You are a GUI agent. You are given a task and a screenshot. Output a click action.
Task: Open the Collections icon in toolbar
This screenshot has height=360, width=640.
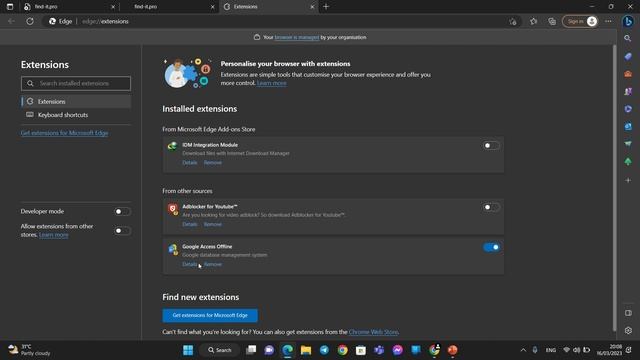pos(552,21)
